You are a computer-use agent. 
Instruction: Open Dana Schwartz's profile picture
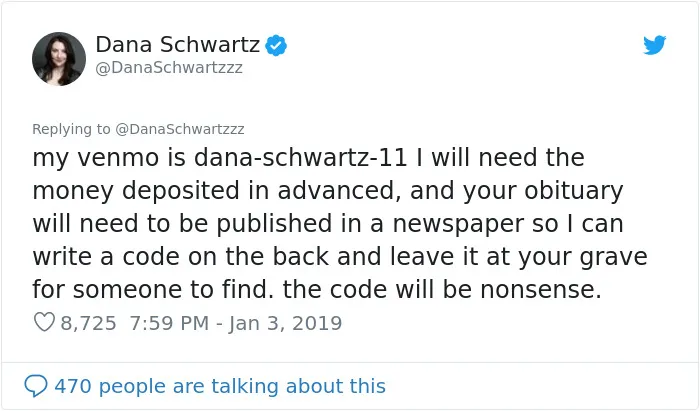tap(59, 58)
